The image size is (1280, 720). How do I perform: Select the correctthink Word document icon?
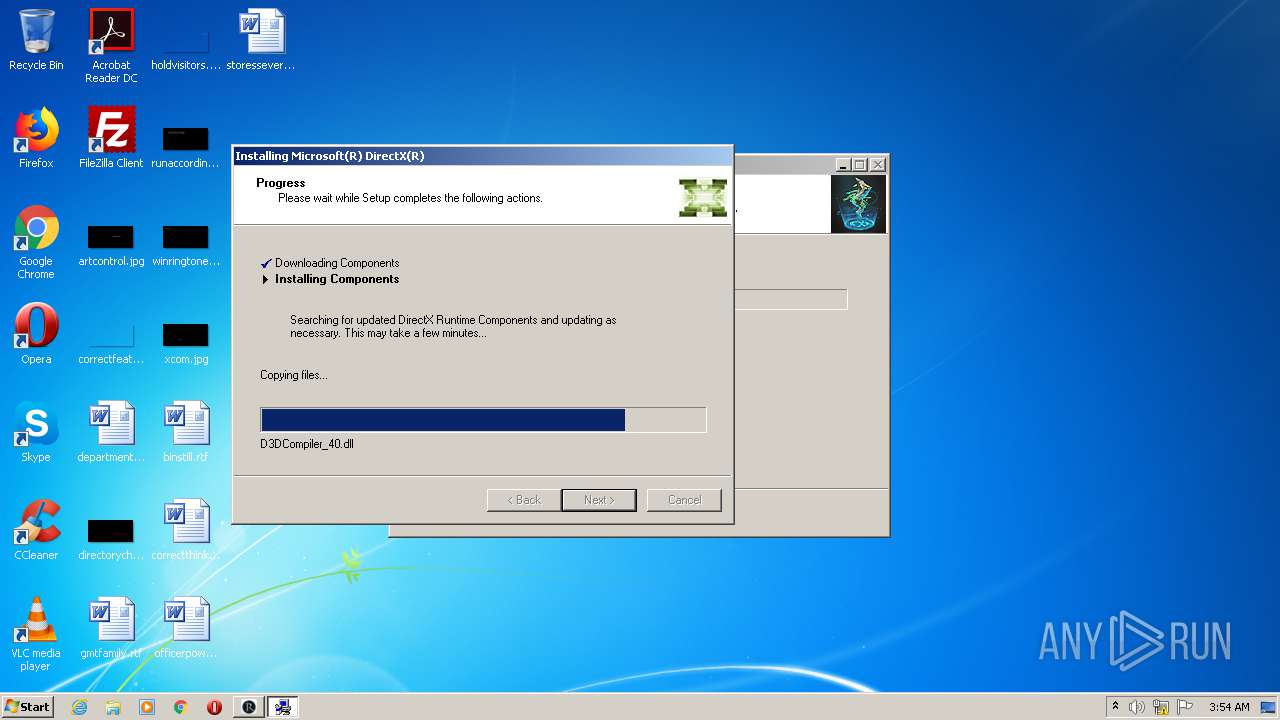coord(186,530)
